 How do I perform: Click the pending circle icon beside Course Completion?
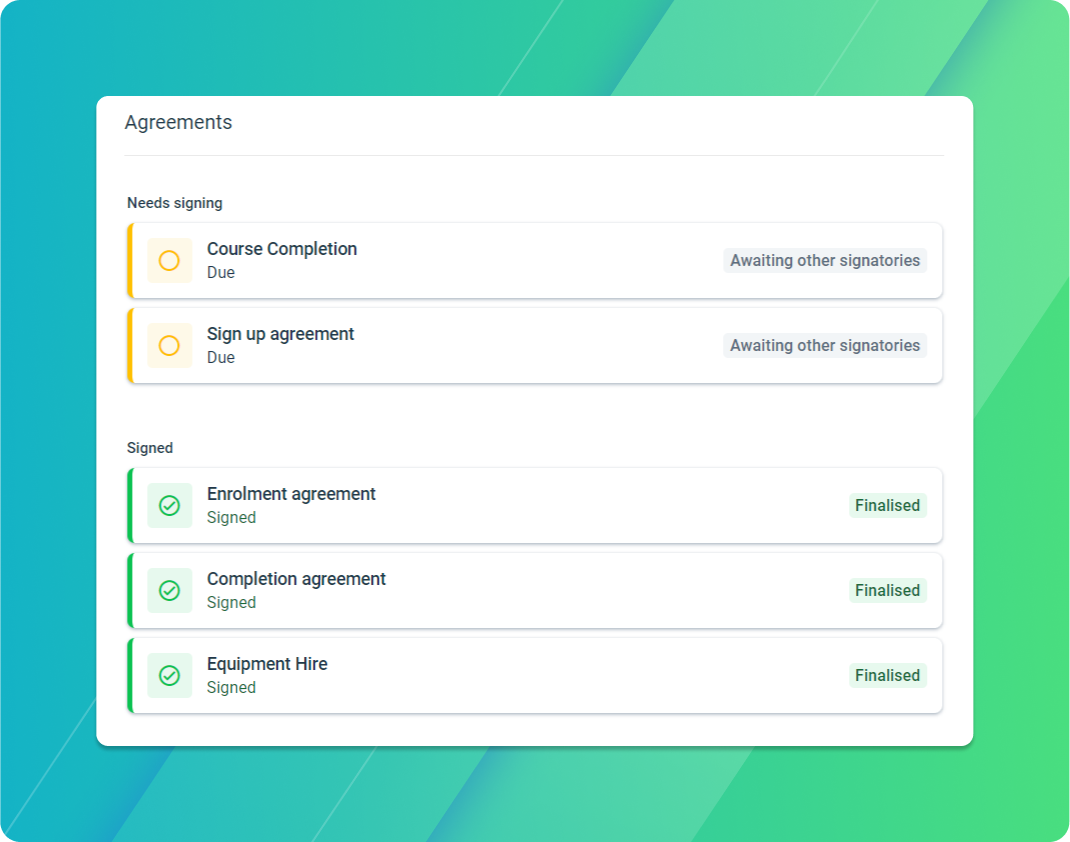[x=169, y=260]
